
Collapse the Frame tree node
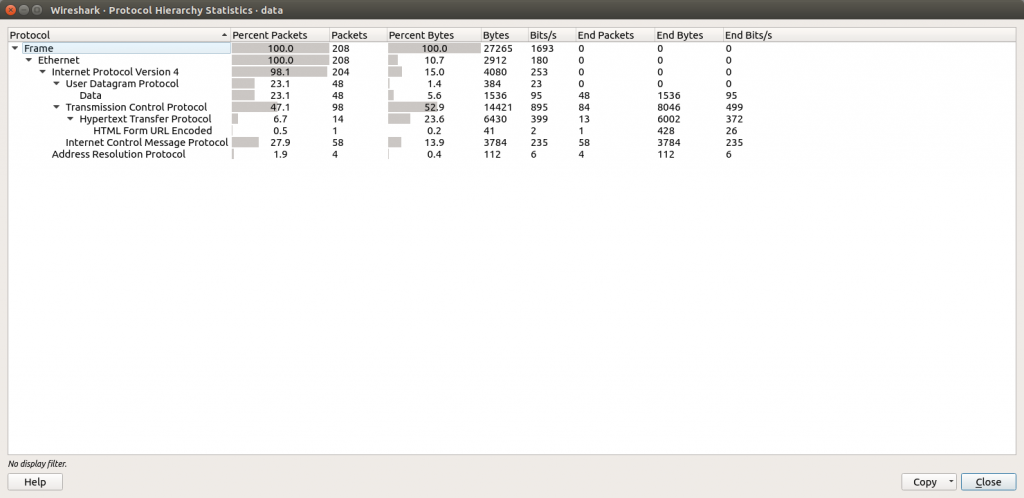pos(15,48)
